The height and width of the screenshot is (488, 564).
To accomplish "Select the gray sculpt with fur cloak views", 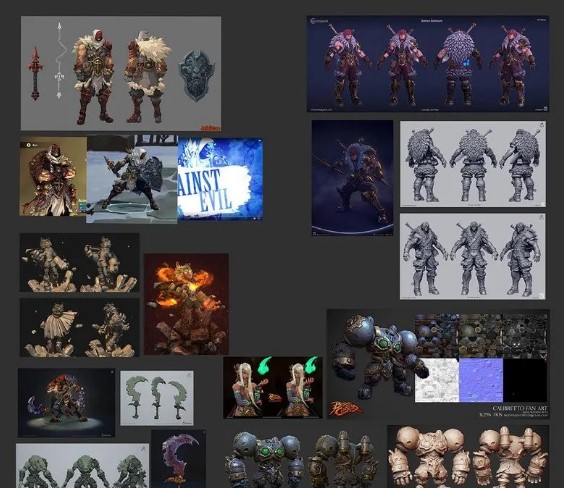I will point(473,164).
